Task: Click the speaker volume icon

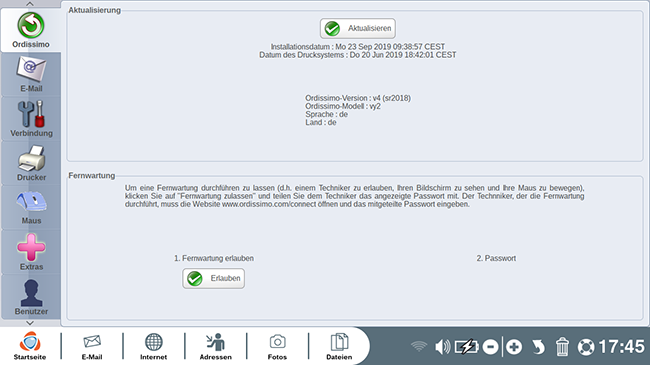Action: (x=443, y=347)
